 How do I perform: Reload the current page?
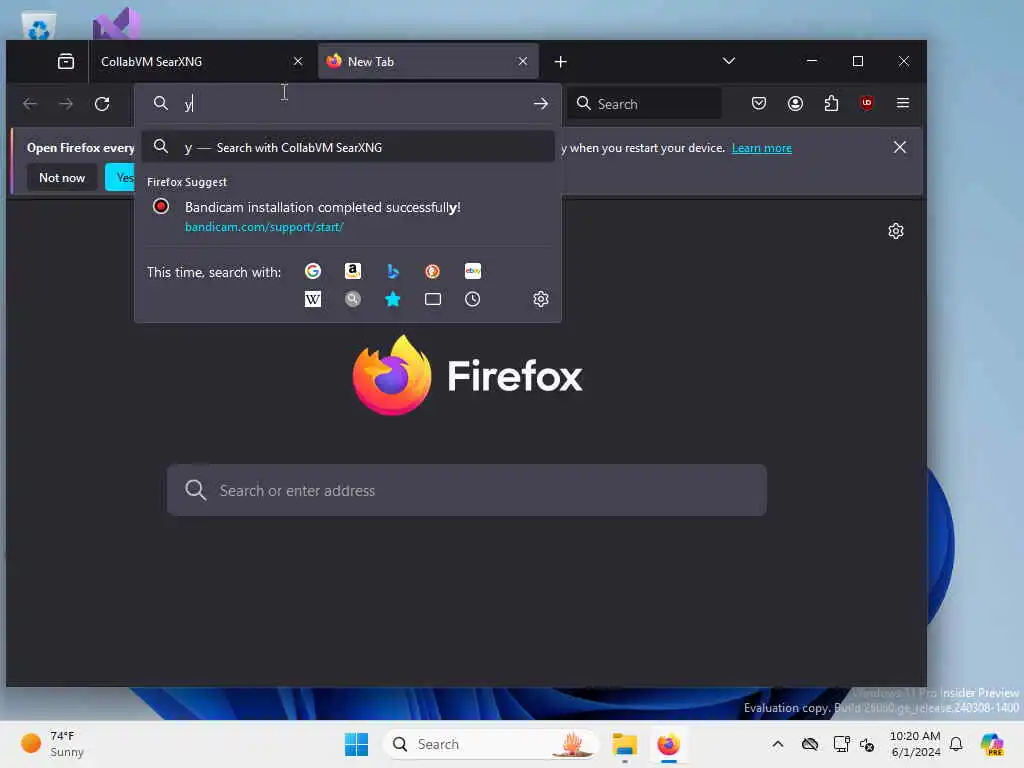(102, 104)
